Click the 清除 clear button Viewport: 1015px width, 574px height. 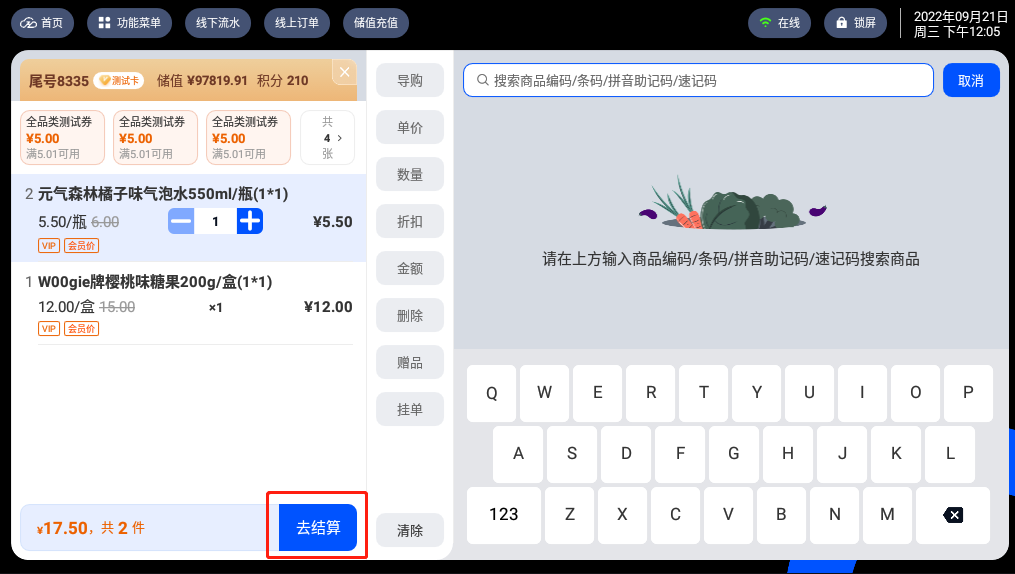click(410, 530)
